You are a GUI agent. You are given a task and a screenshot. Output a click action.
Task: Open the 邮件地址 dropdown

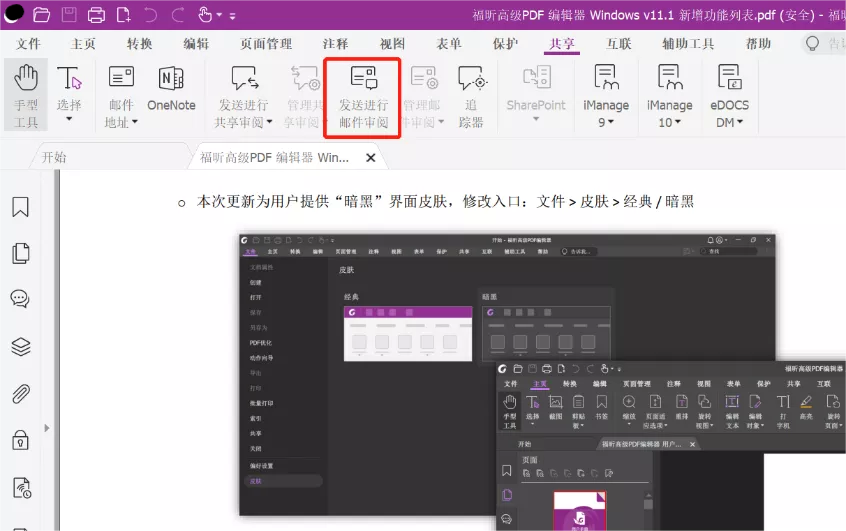click(121, 96)
